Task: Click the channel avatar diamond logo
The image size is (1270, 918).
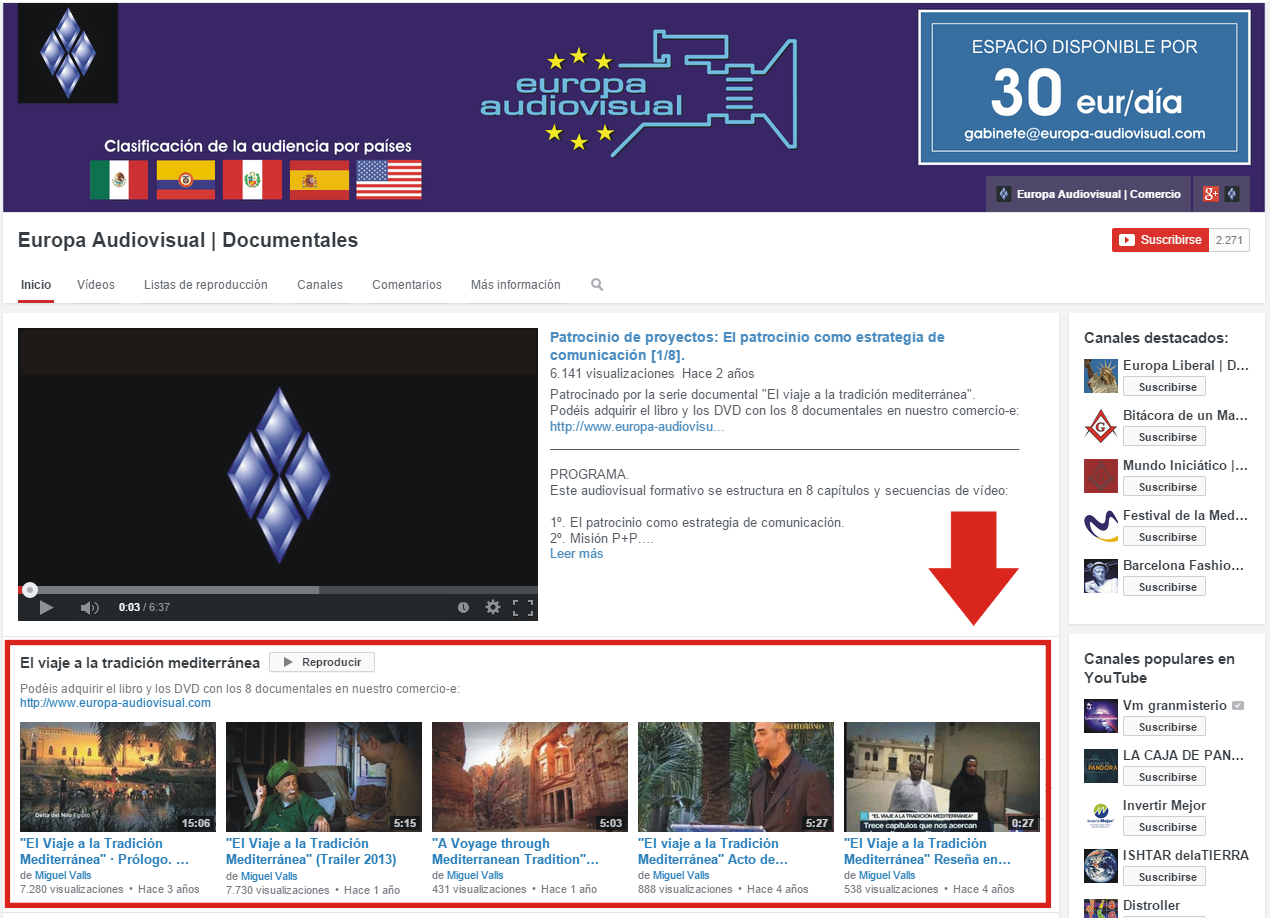Action: (68, 53)
